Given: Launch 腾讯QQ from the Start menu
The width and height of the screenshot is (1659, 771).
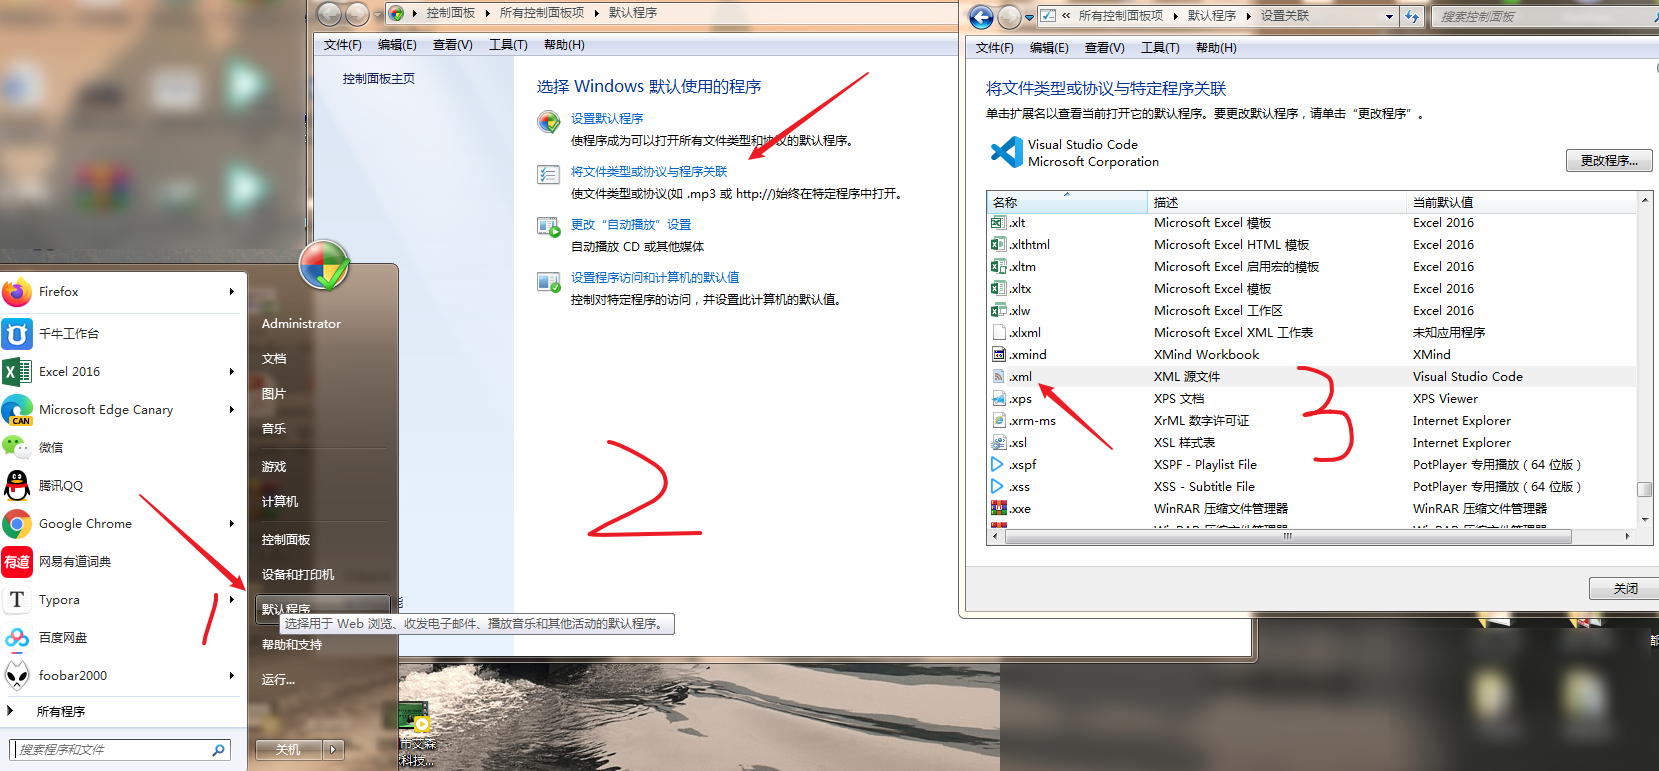Looking at the screenshot, I should [120, 486].
